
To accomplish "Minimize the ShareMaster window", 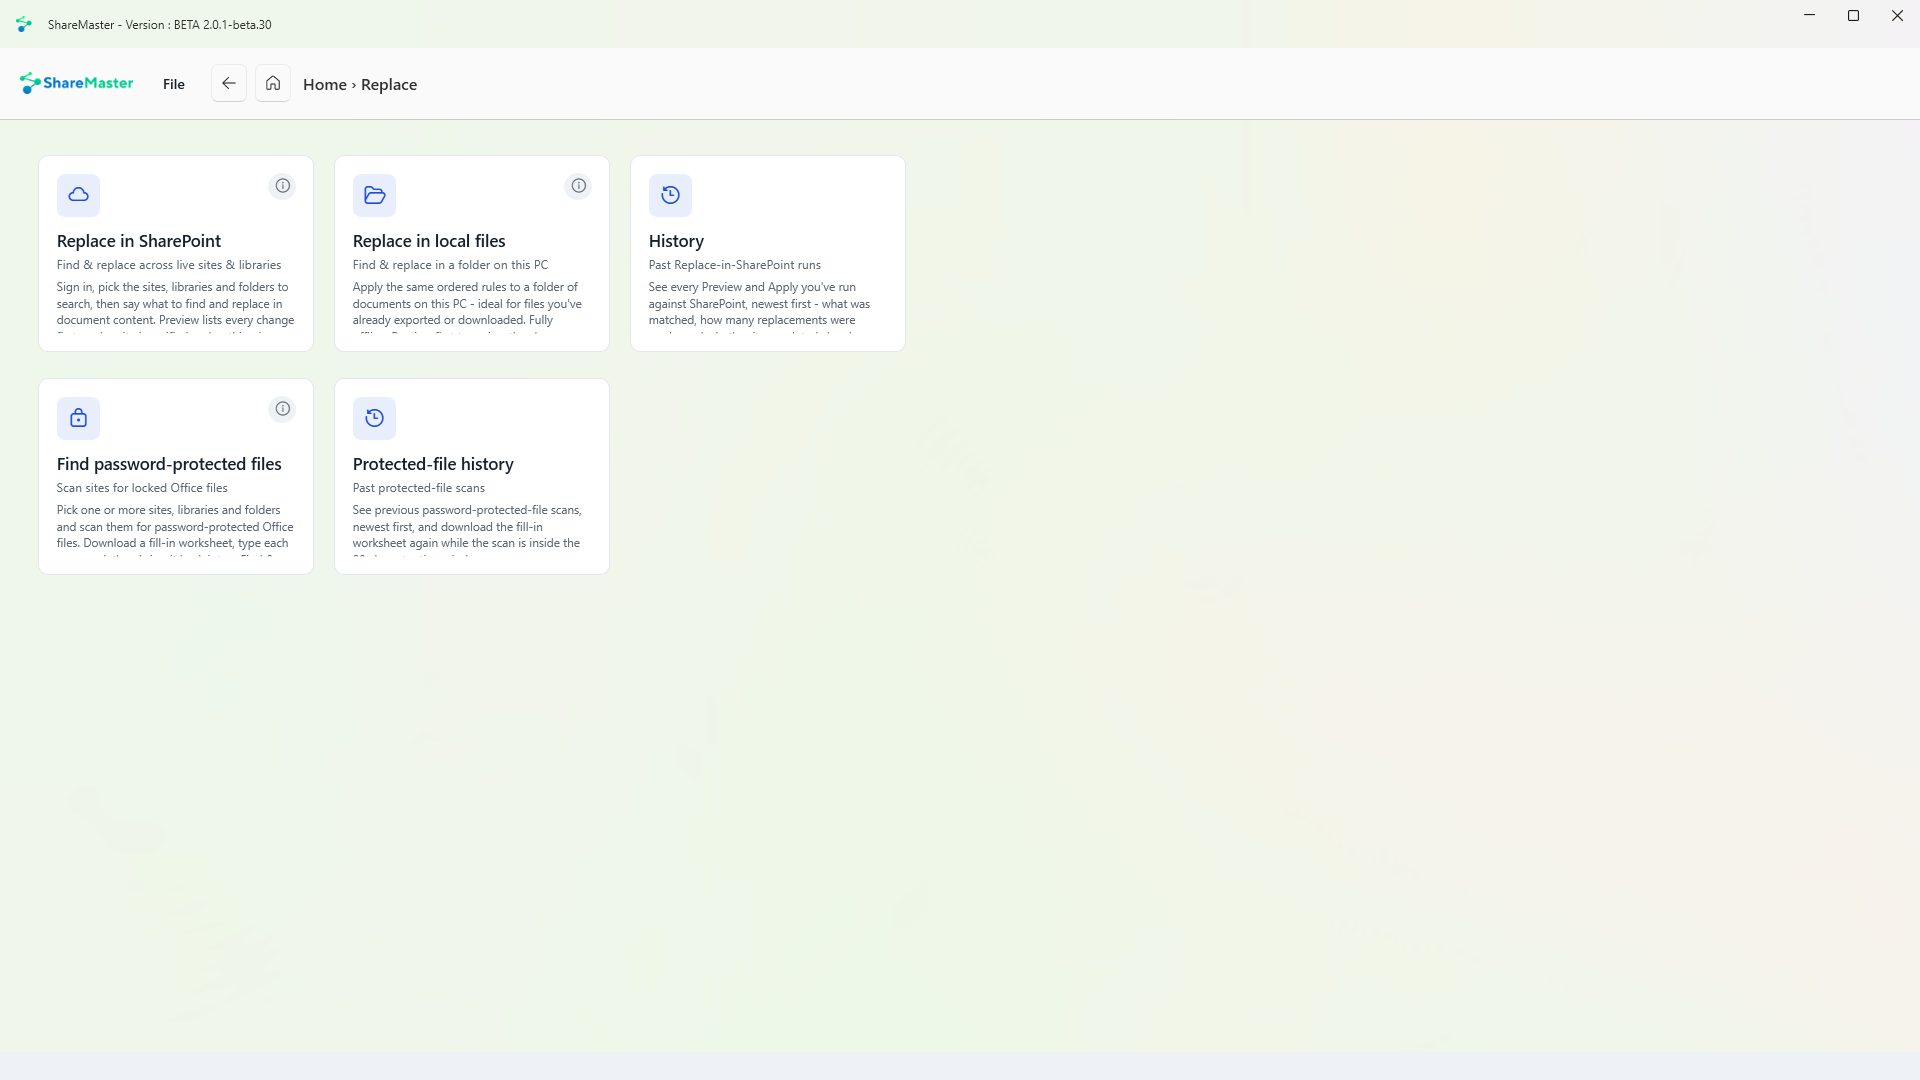I will (x=1809, y=16).
